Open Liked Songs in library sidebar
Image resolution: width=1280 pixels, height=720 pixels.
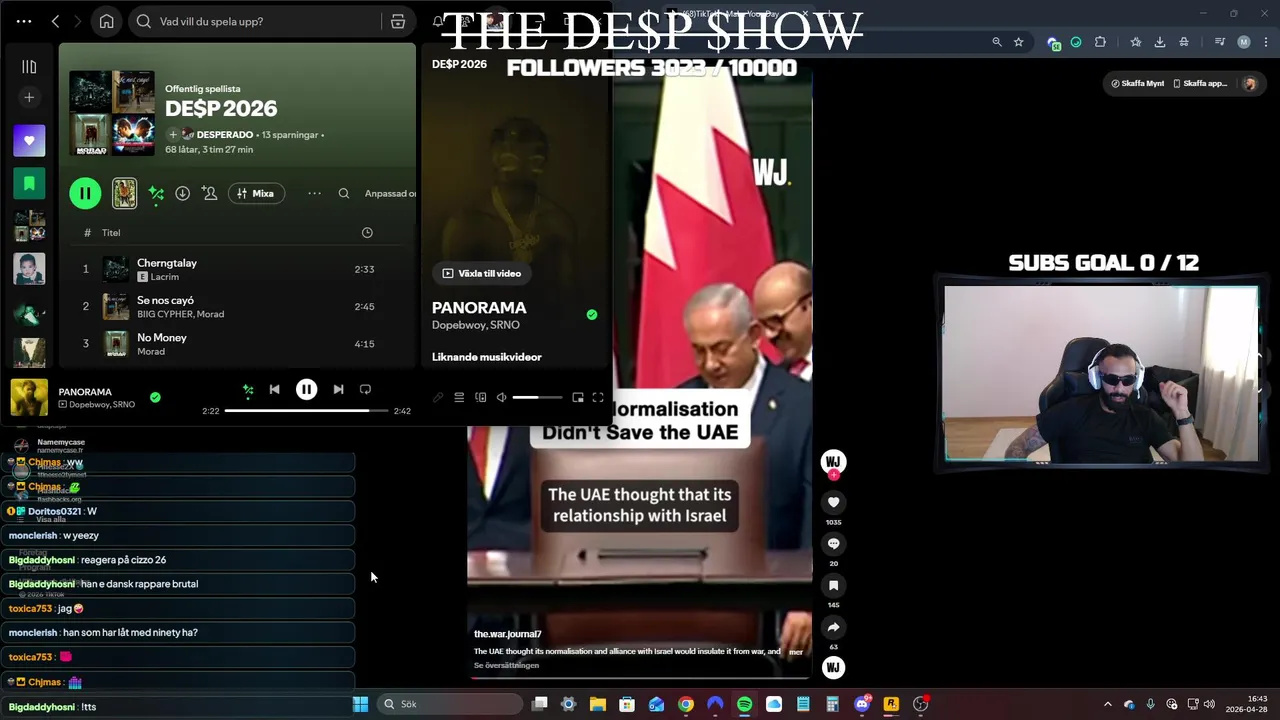tap(29, 141)
